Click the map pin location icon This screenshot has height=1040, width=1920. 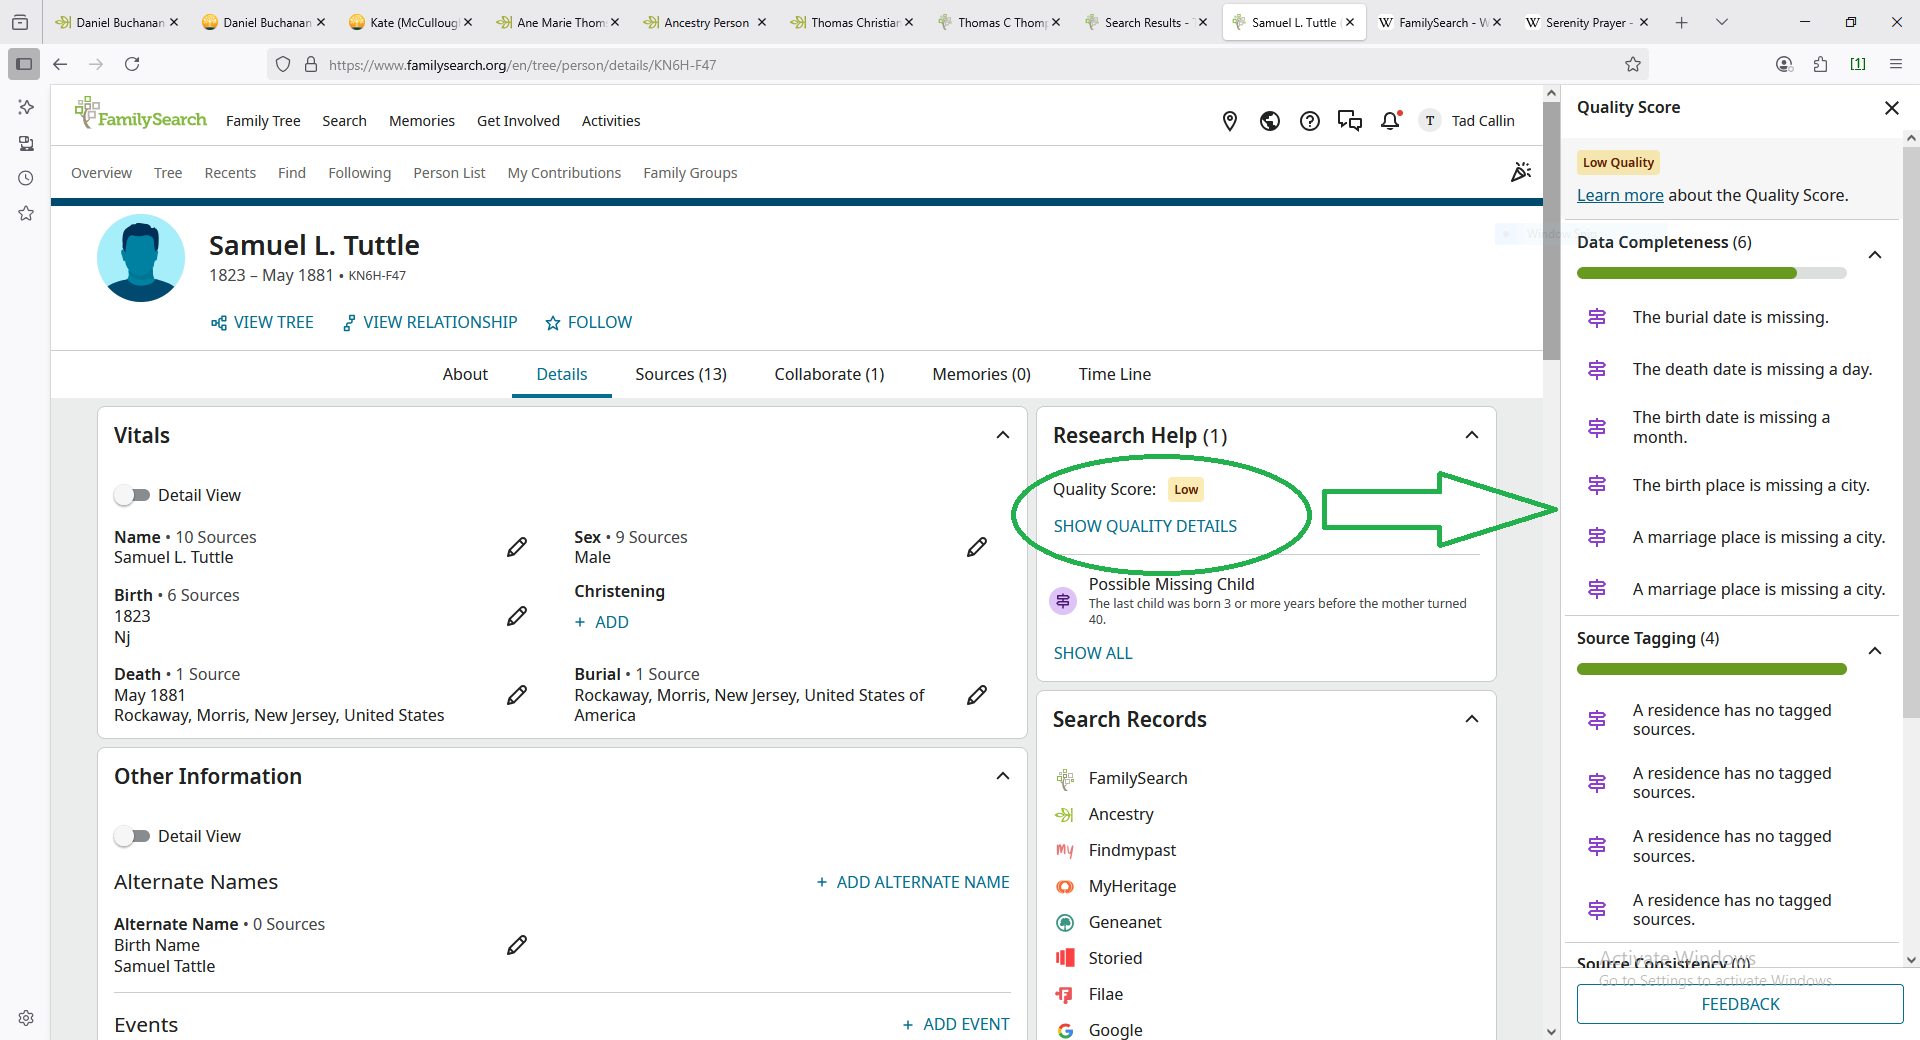[1230, 121]
